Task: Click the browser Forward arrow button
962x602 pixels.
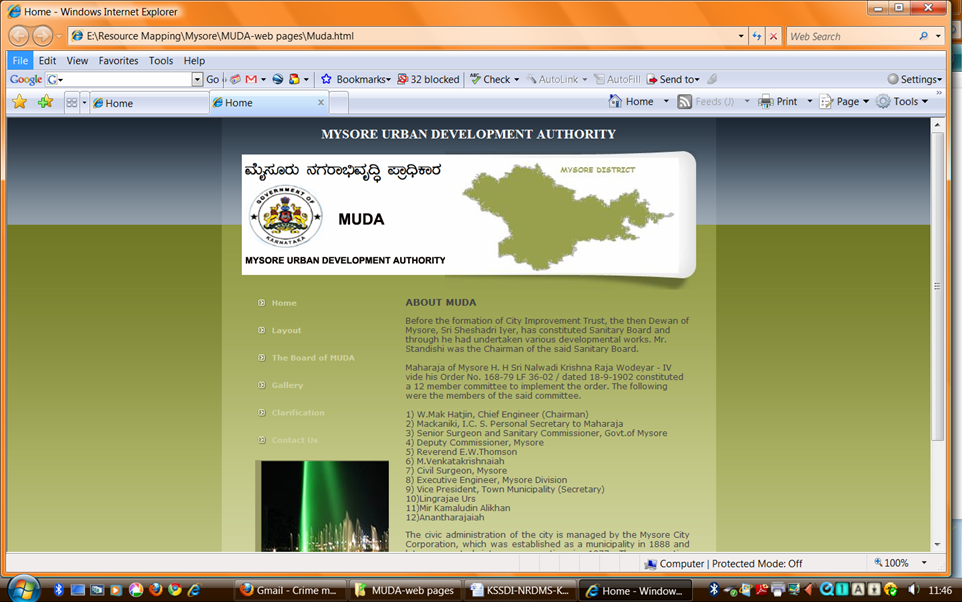Action: pos(42,36)
